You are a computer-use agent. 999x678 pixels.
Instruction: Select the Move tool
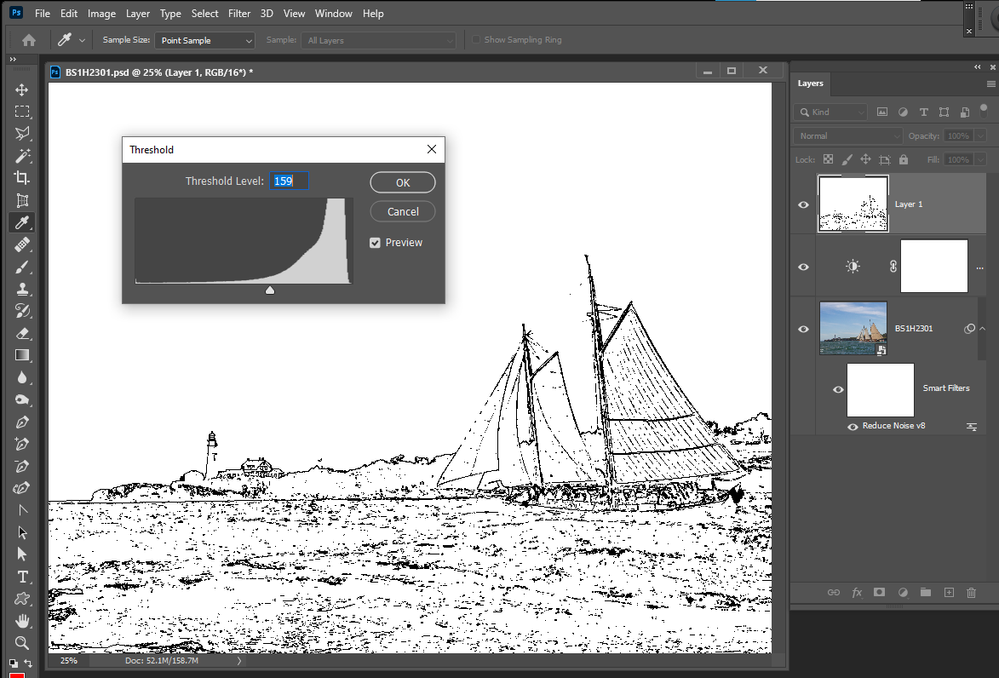point(22,89)
